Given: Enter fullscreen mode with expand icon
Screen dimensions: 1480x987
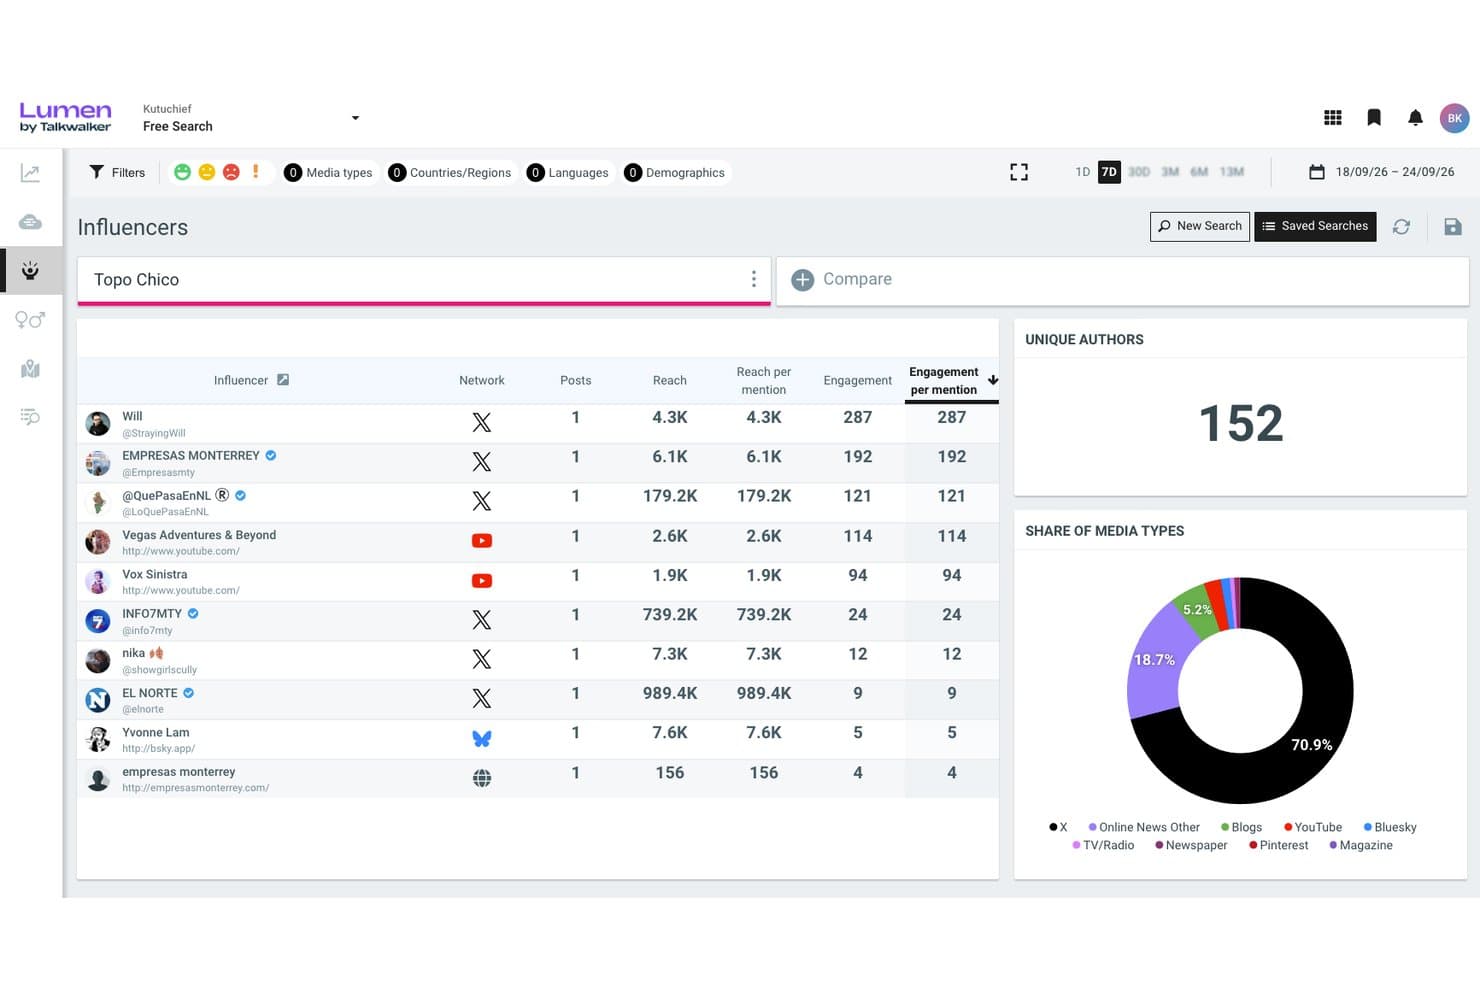Looking at the screenshot, I should [1019, 172].
